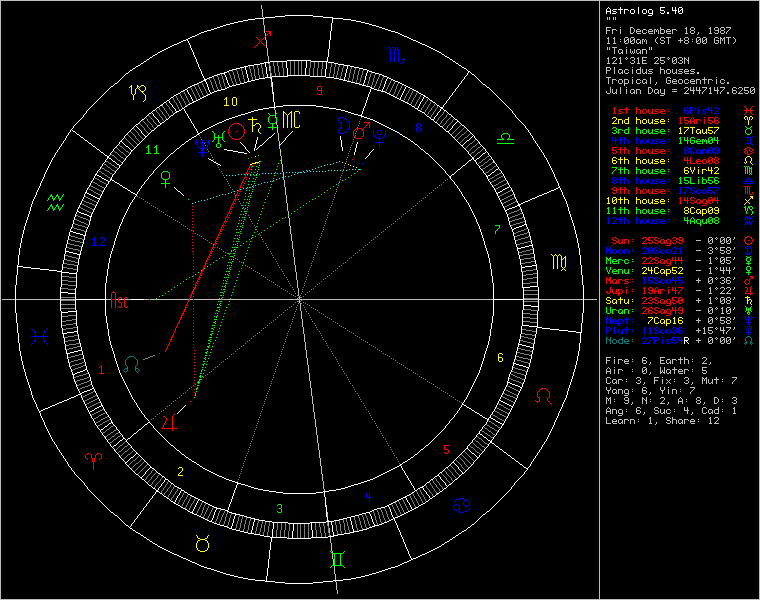Click the green Aquarius waves on the wheel
The image size is (760, 600).
55,205
